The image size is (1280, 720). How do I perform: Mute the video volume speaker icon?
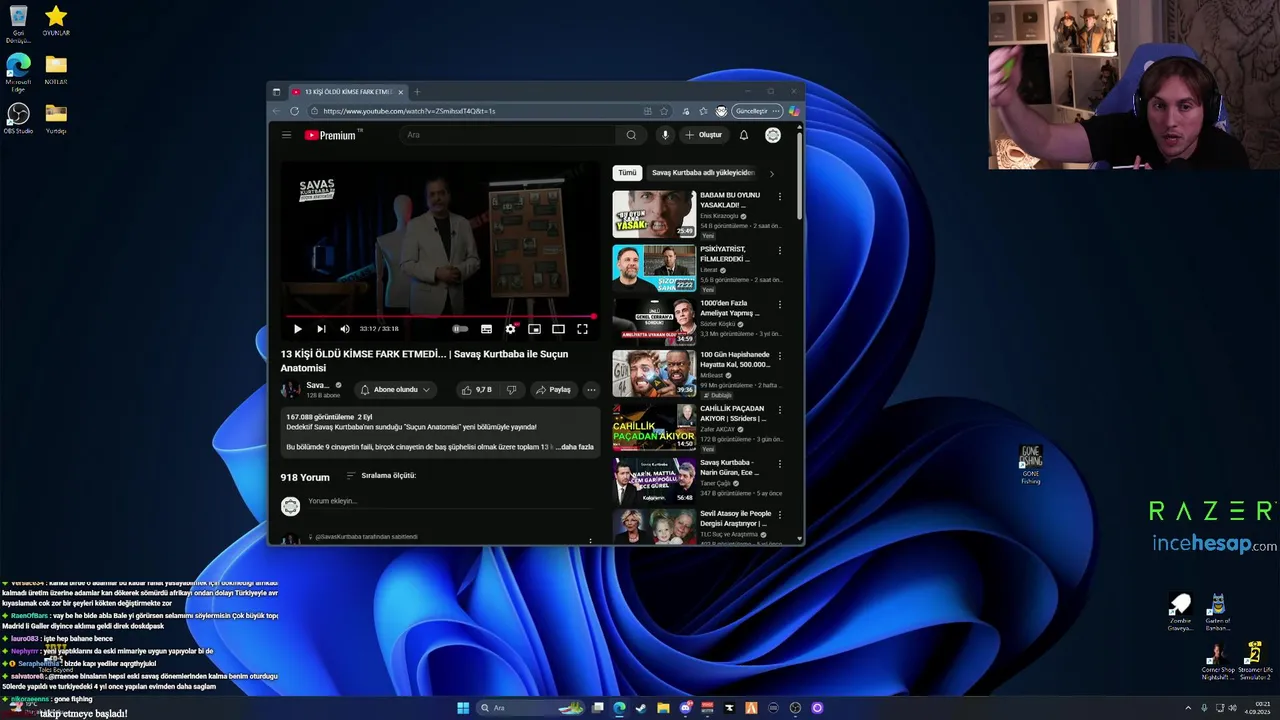tap(345, 329)
